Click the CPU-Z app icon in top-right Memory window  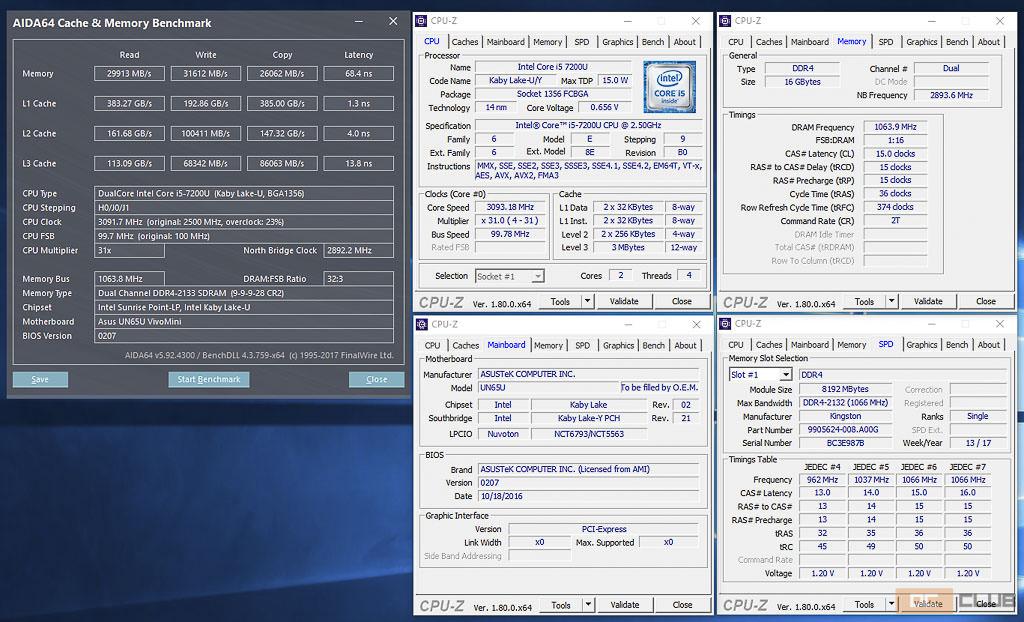pyautogui.click(x=725, y=21)
